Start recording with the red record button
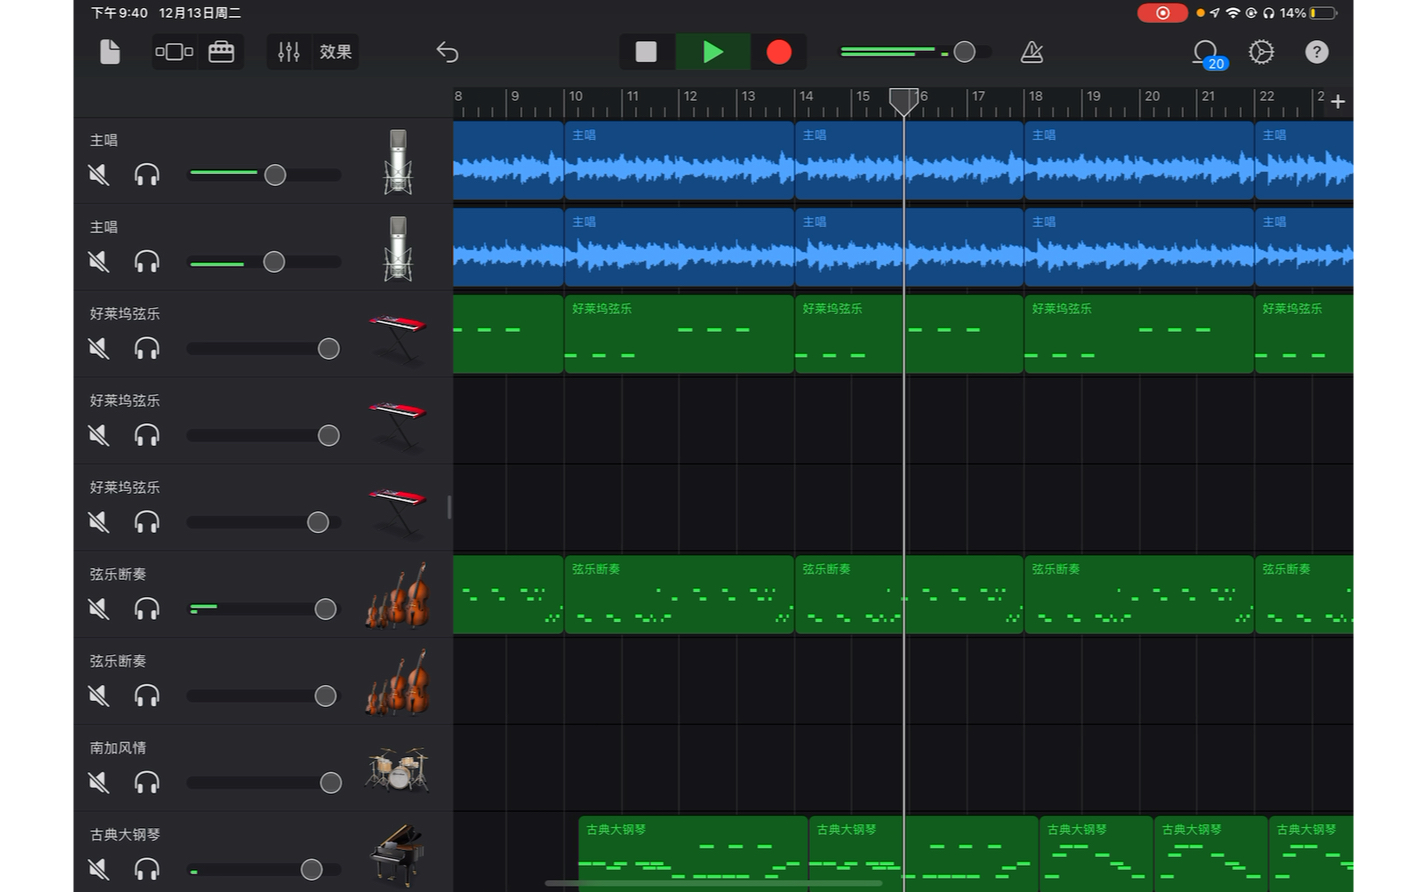This screenshot has width=1427, height=892. 779,52
